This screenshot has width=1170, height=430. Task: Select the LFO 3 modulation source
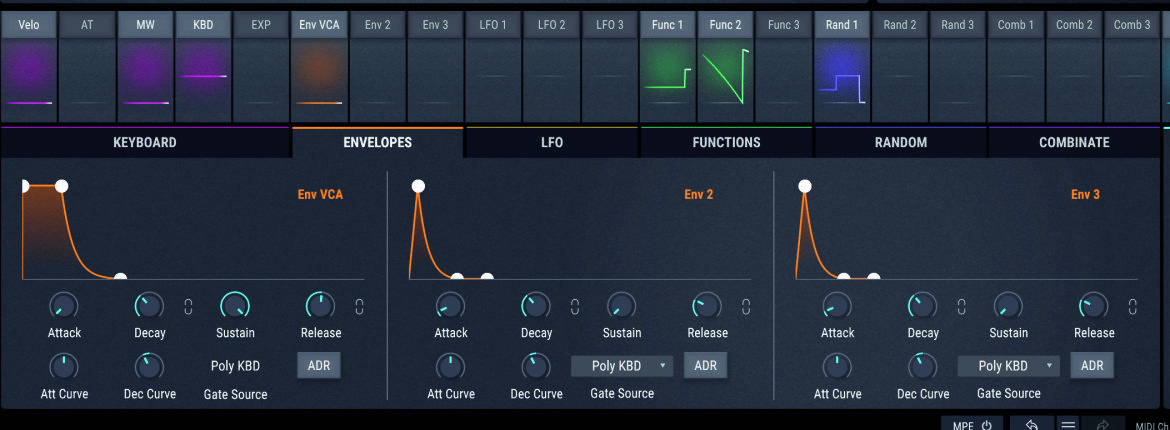point(610,25)
